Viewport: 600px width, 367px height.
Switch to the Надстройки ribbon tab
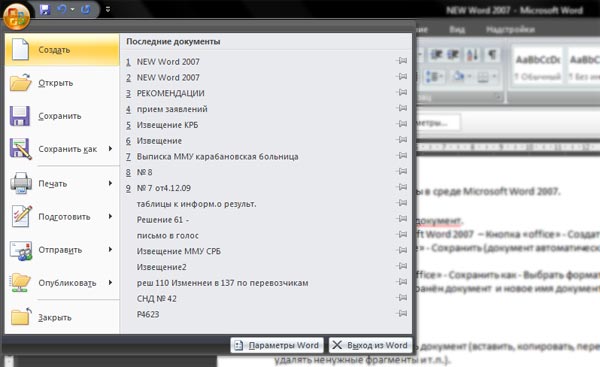(x=510, y=29)
